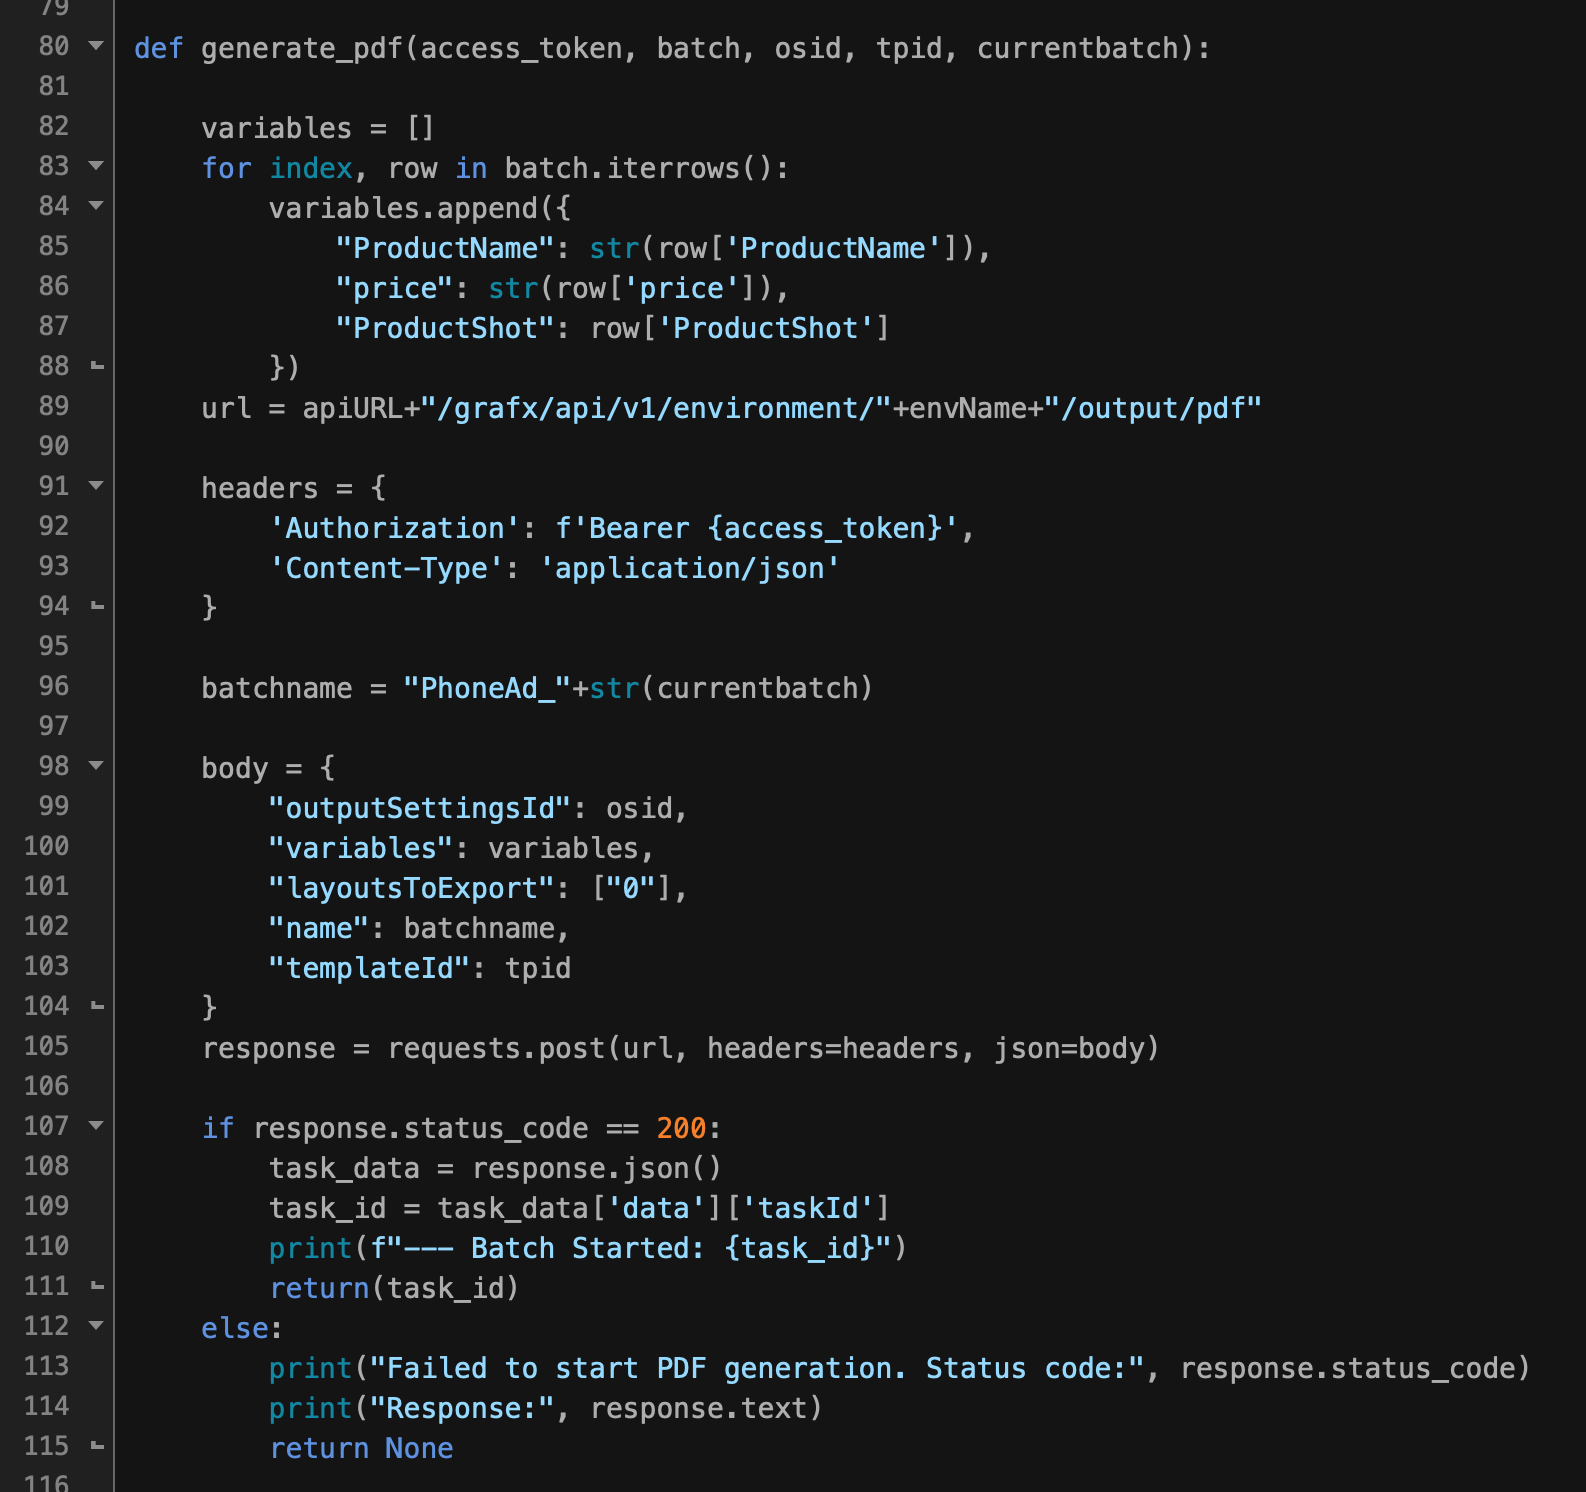1586x1492 pixels.
Task: Collapse the else block fold at line 112
Action: tap(96, 1326)
